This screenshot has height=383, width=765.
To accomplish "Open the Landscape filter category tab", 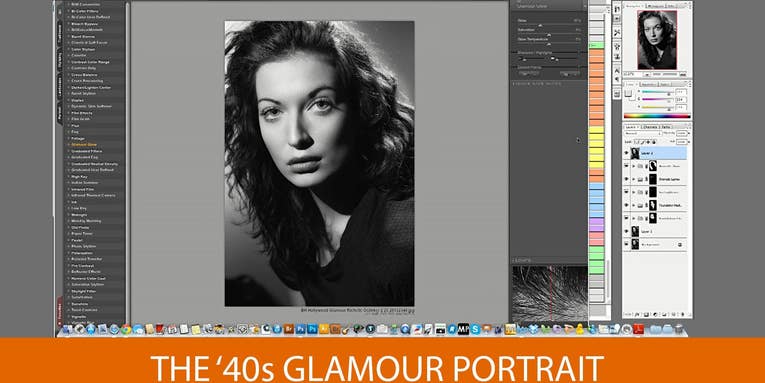I will pyautogui.click(x=60, y=88).
